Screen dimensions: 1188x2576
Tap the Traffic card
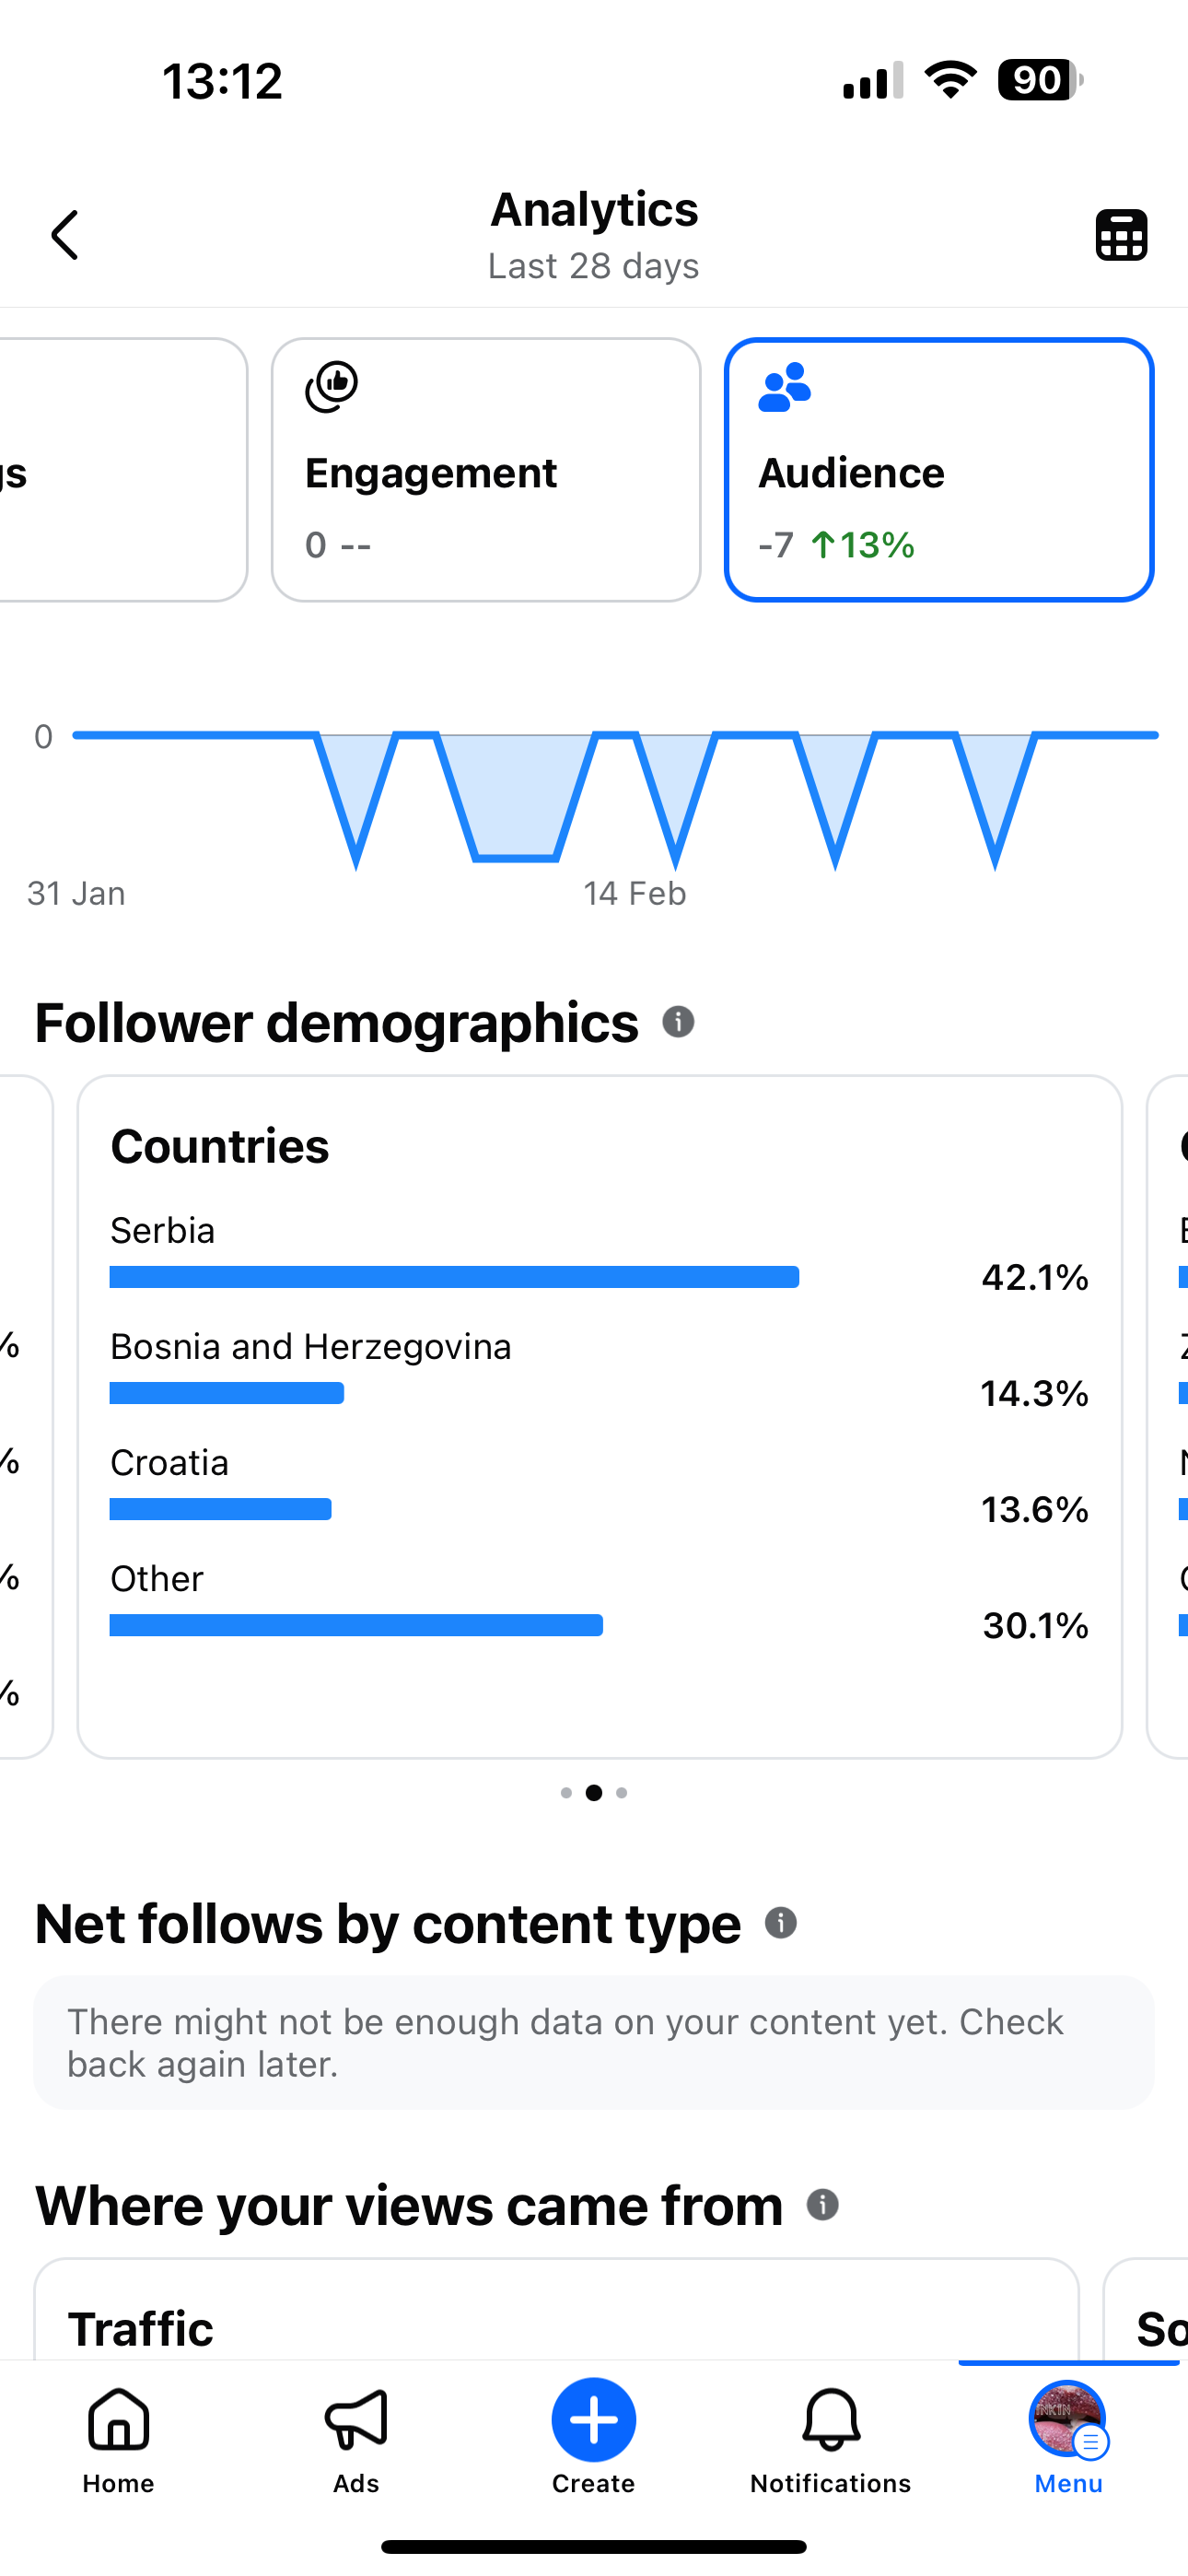click(557, 2310)
